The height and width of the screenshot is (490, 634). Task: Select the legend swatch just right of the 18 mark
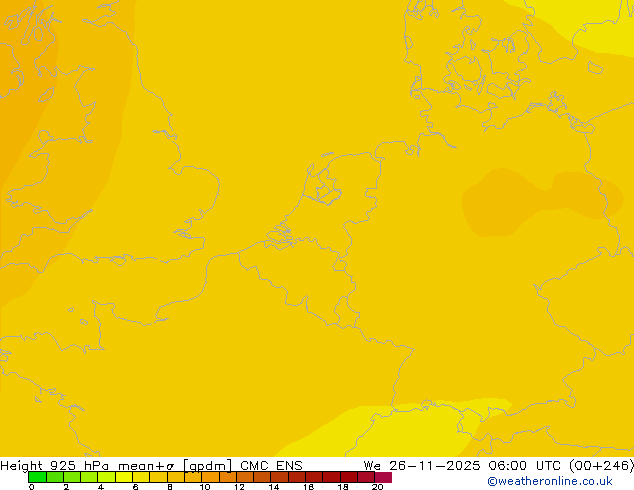point(349,477)
